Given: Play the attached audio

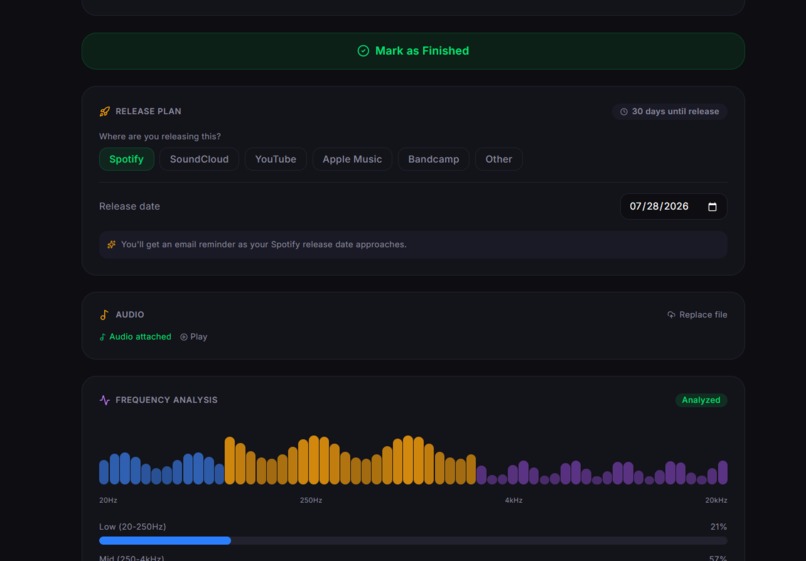Looking at the screenshot, I should (x=194, y=337).
